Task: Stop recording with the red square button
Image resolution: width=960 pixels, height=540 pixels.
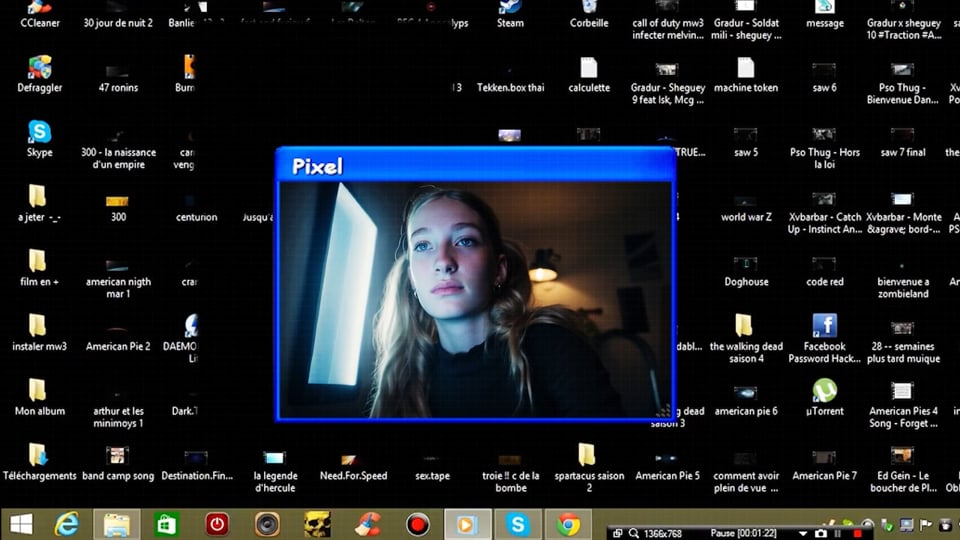Action: point(857,533)
